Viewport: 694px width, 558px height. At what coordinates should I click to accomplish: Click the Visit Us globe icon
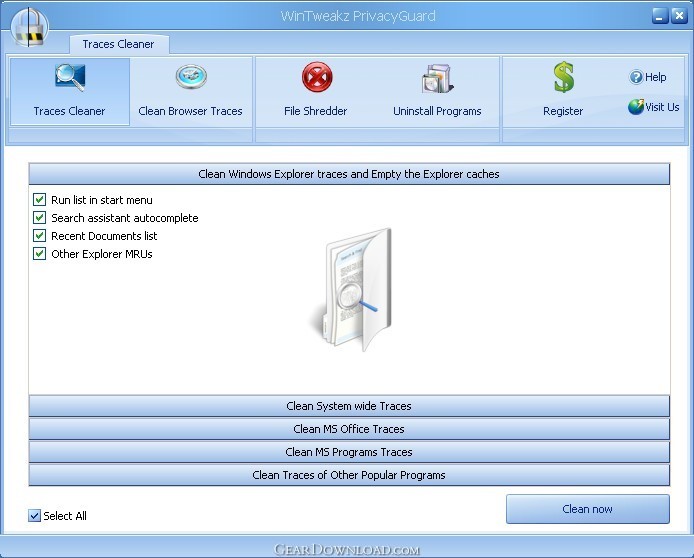coord(636,107)
